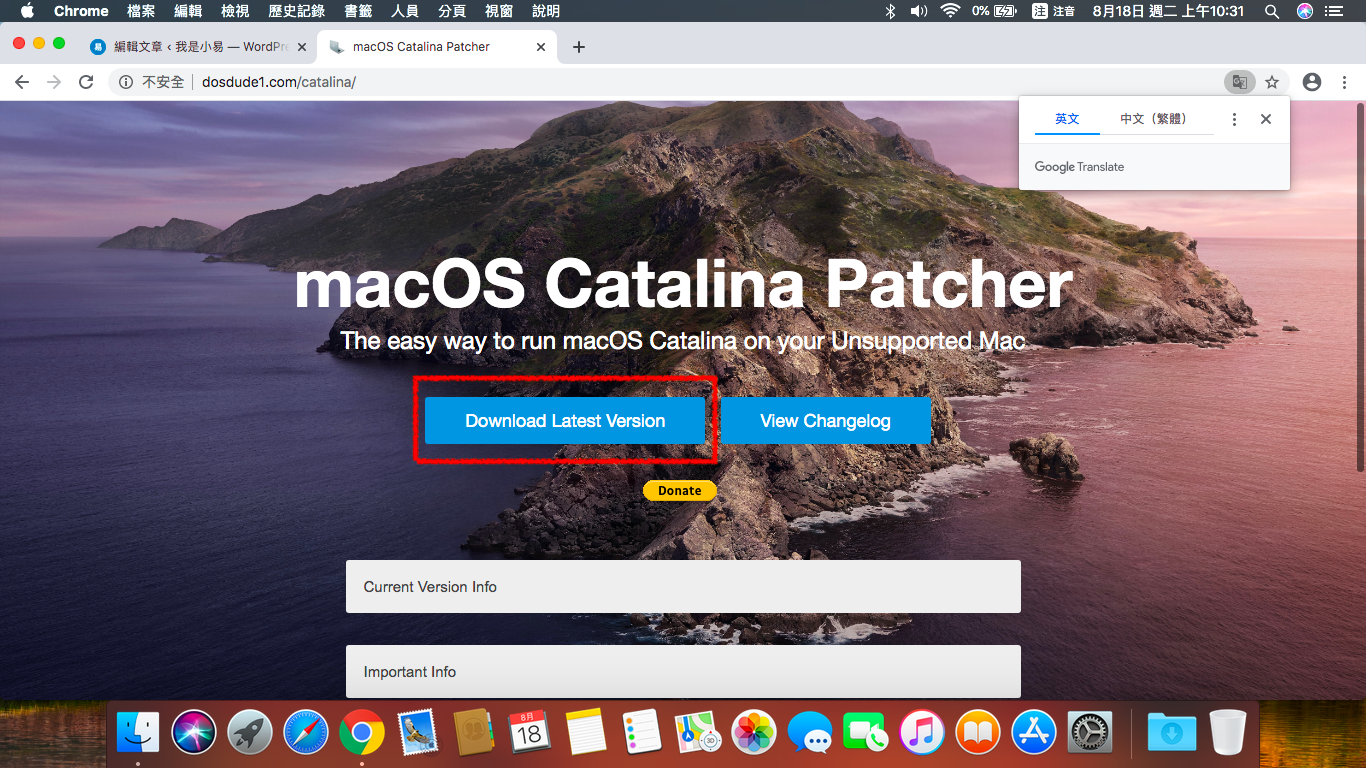The width and height of the screenshot is (1366, 768).
Task: Close the Google Translate popup
Action: [1266, 119]
